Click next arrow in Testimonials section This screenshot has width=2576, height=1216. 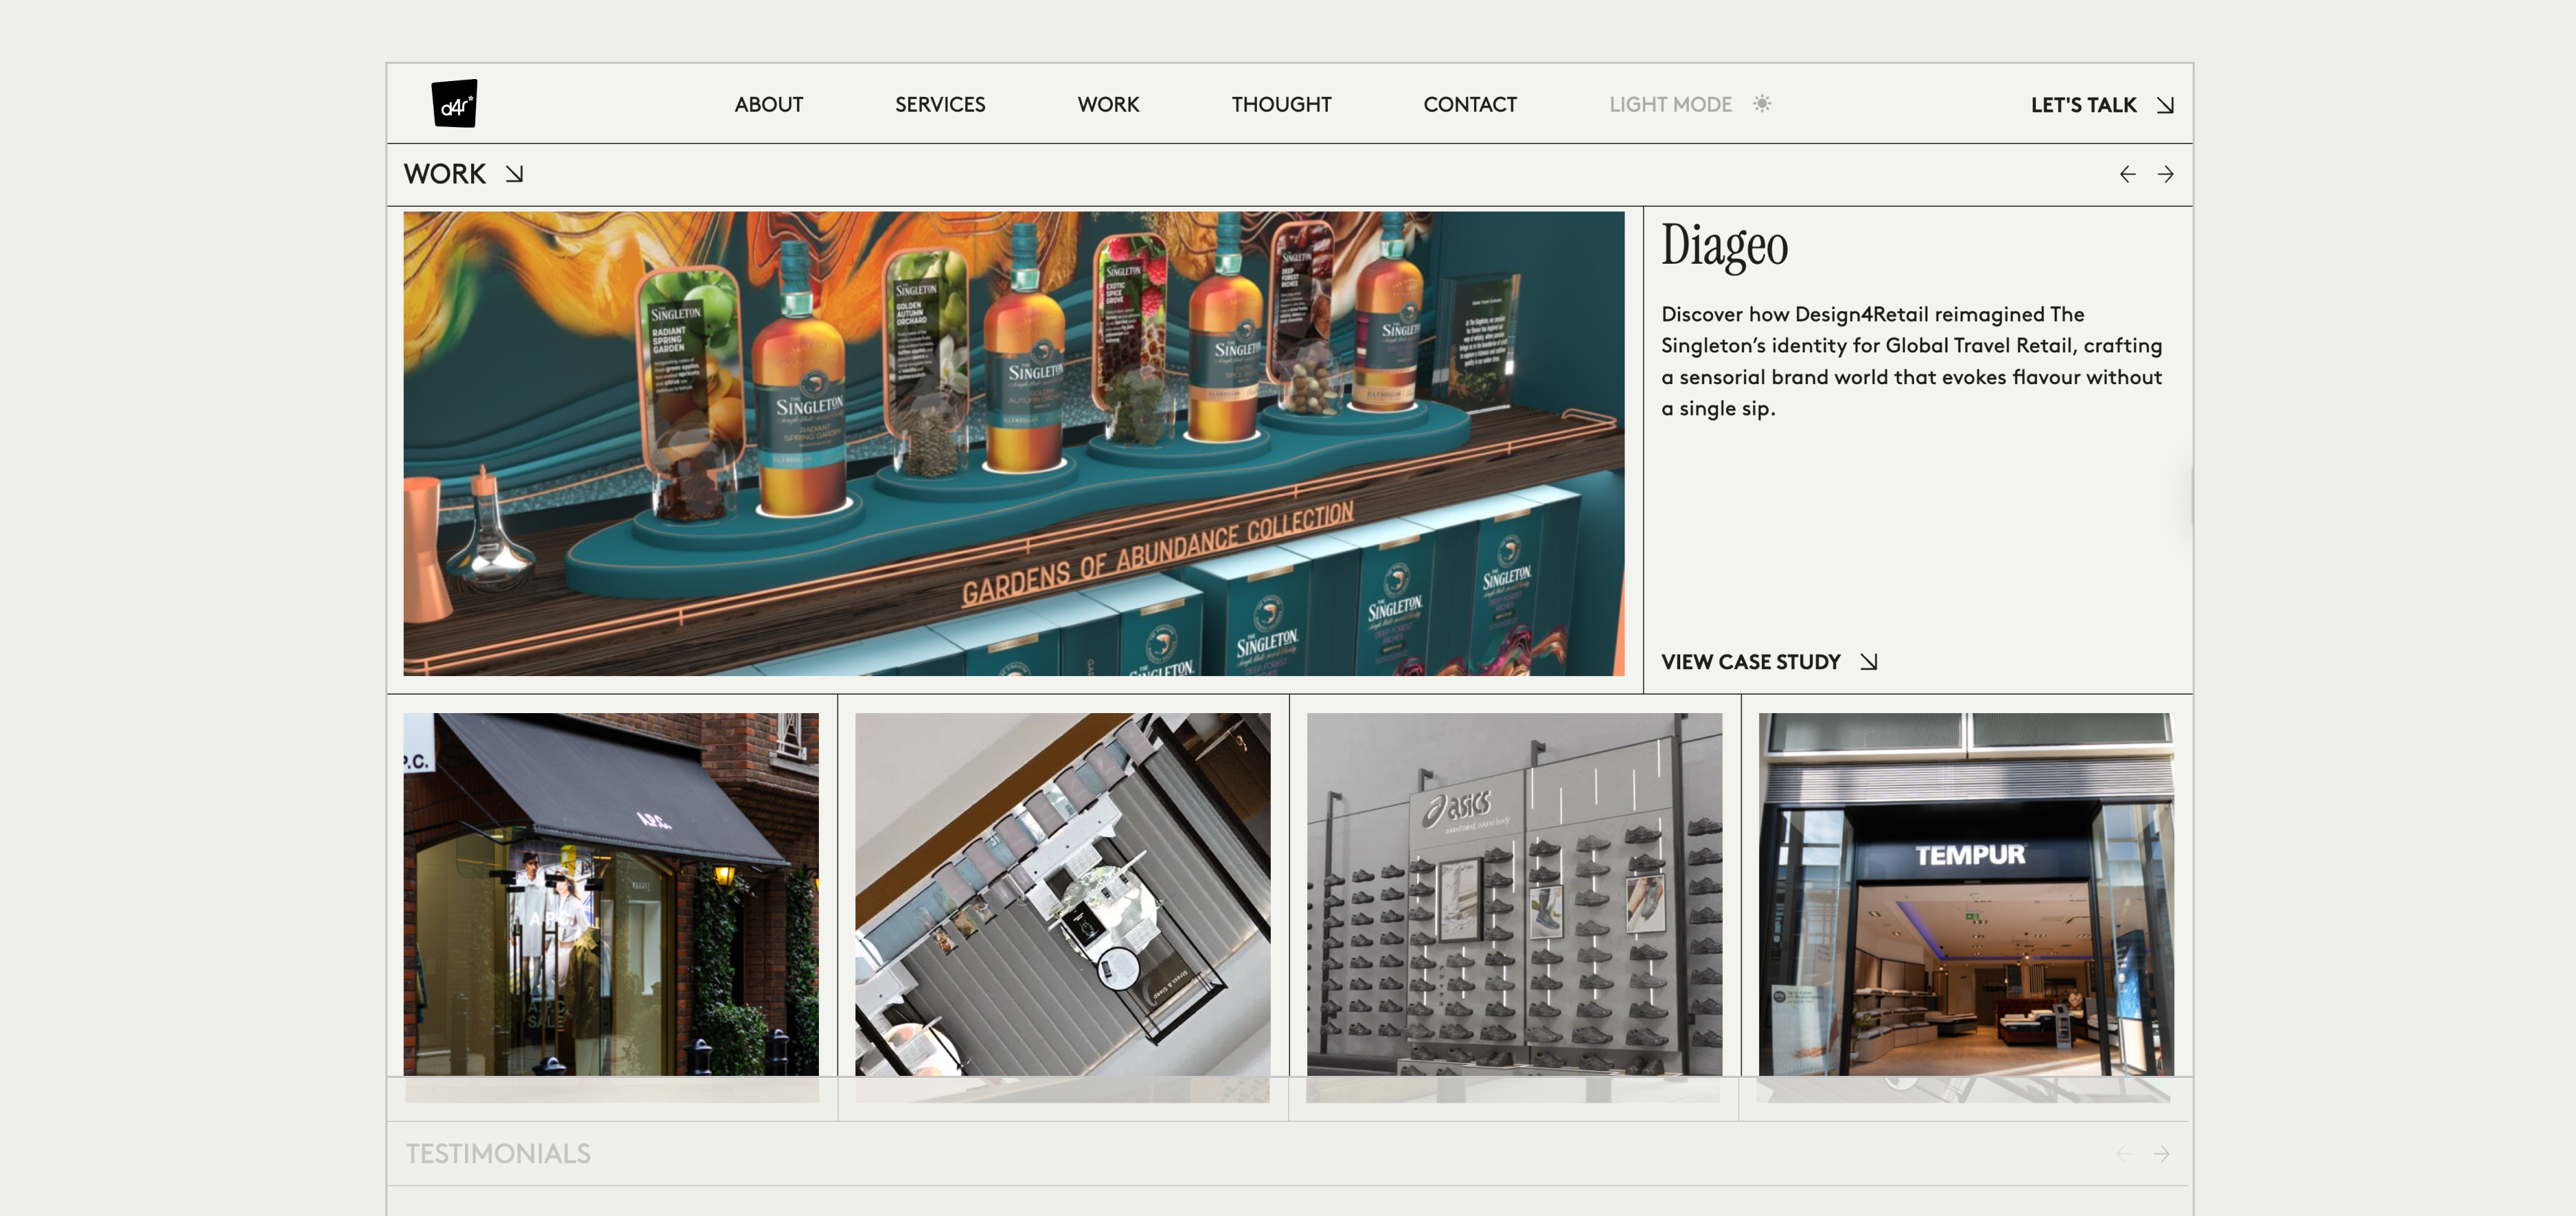2162,1154
